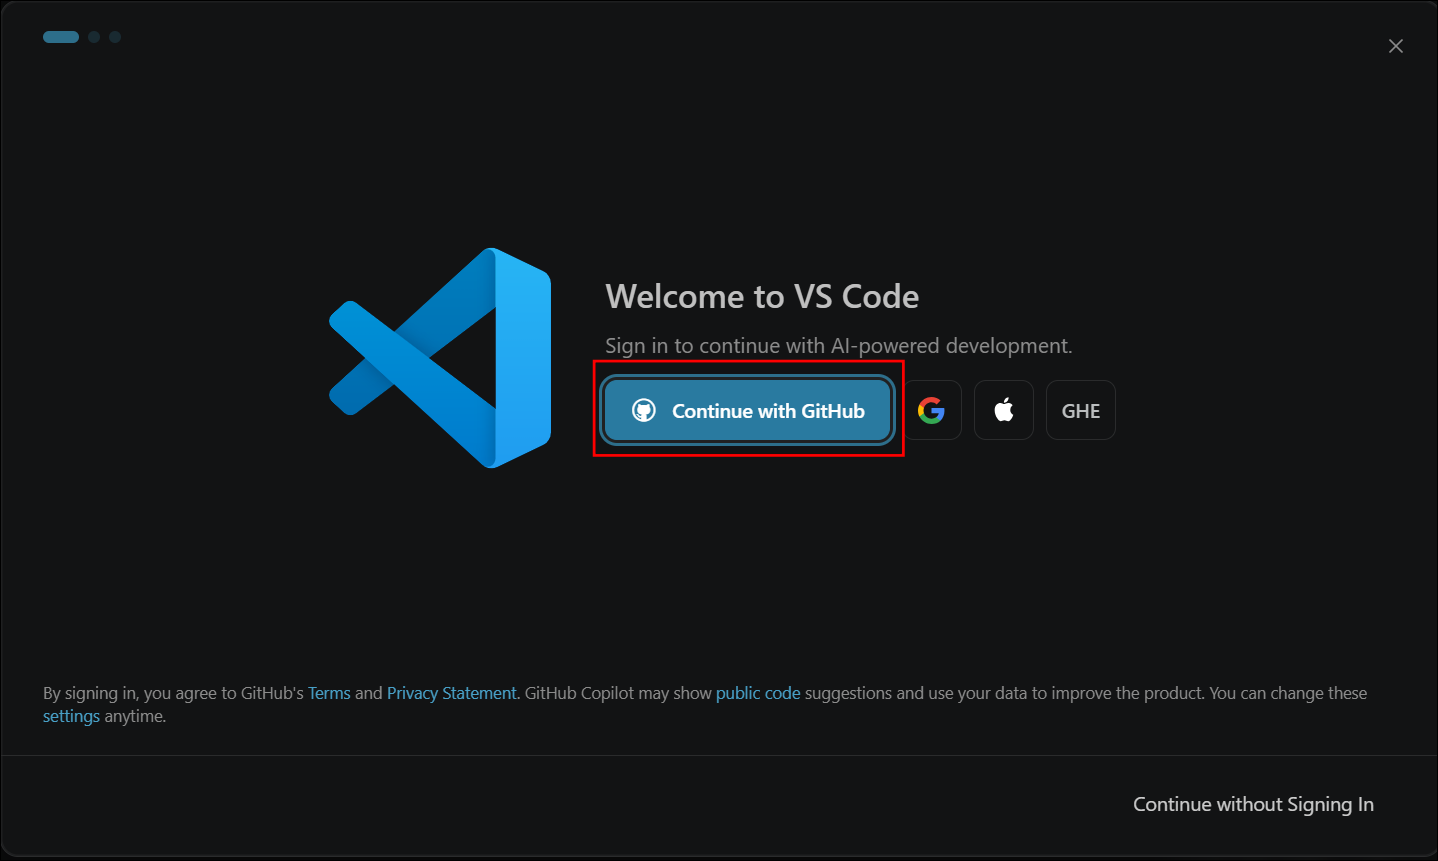Click the Continue with GitHub button
The height and width of the screenshot is (861, 1438).
pos(747,410)
